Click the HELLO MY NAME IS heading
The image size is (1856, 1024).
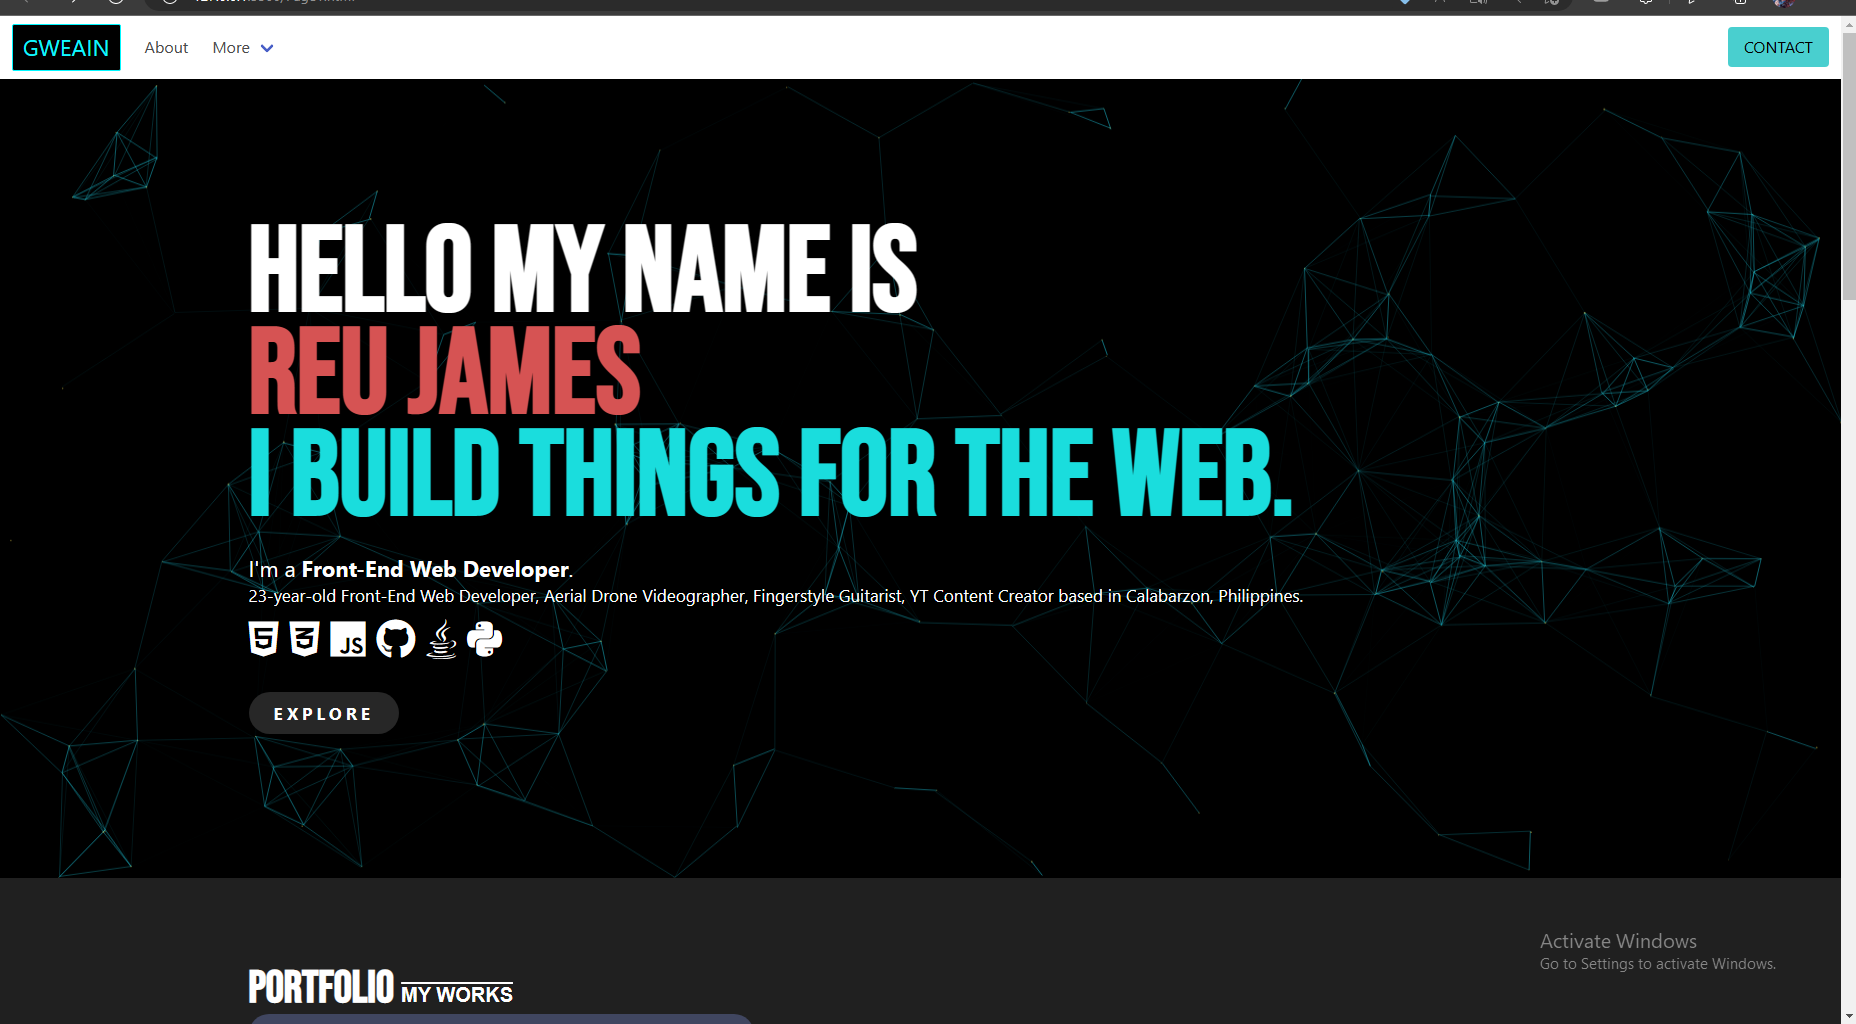click(582, 269)
